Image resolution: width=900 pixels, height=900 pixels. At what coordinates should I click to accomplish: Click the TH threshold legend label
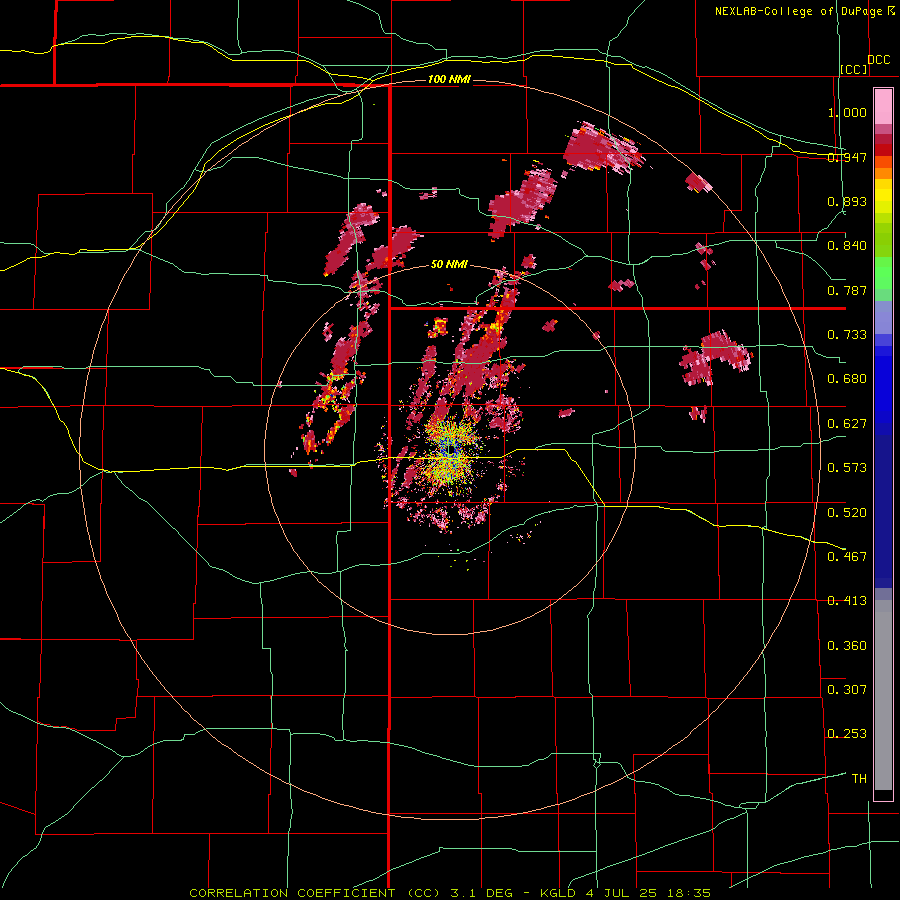[859, 778]
